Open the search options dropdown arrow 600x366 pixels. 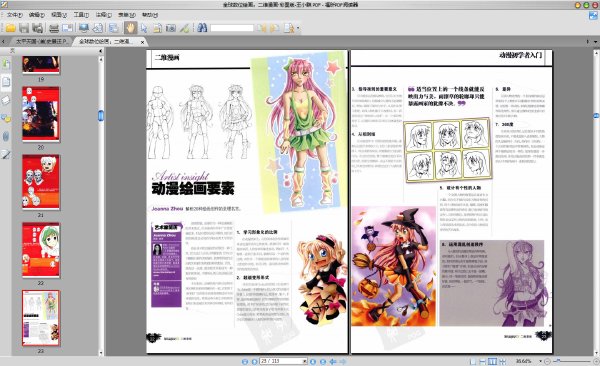point(298,28)
